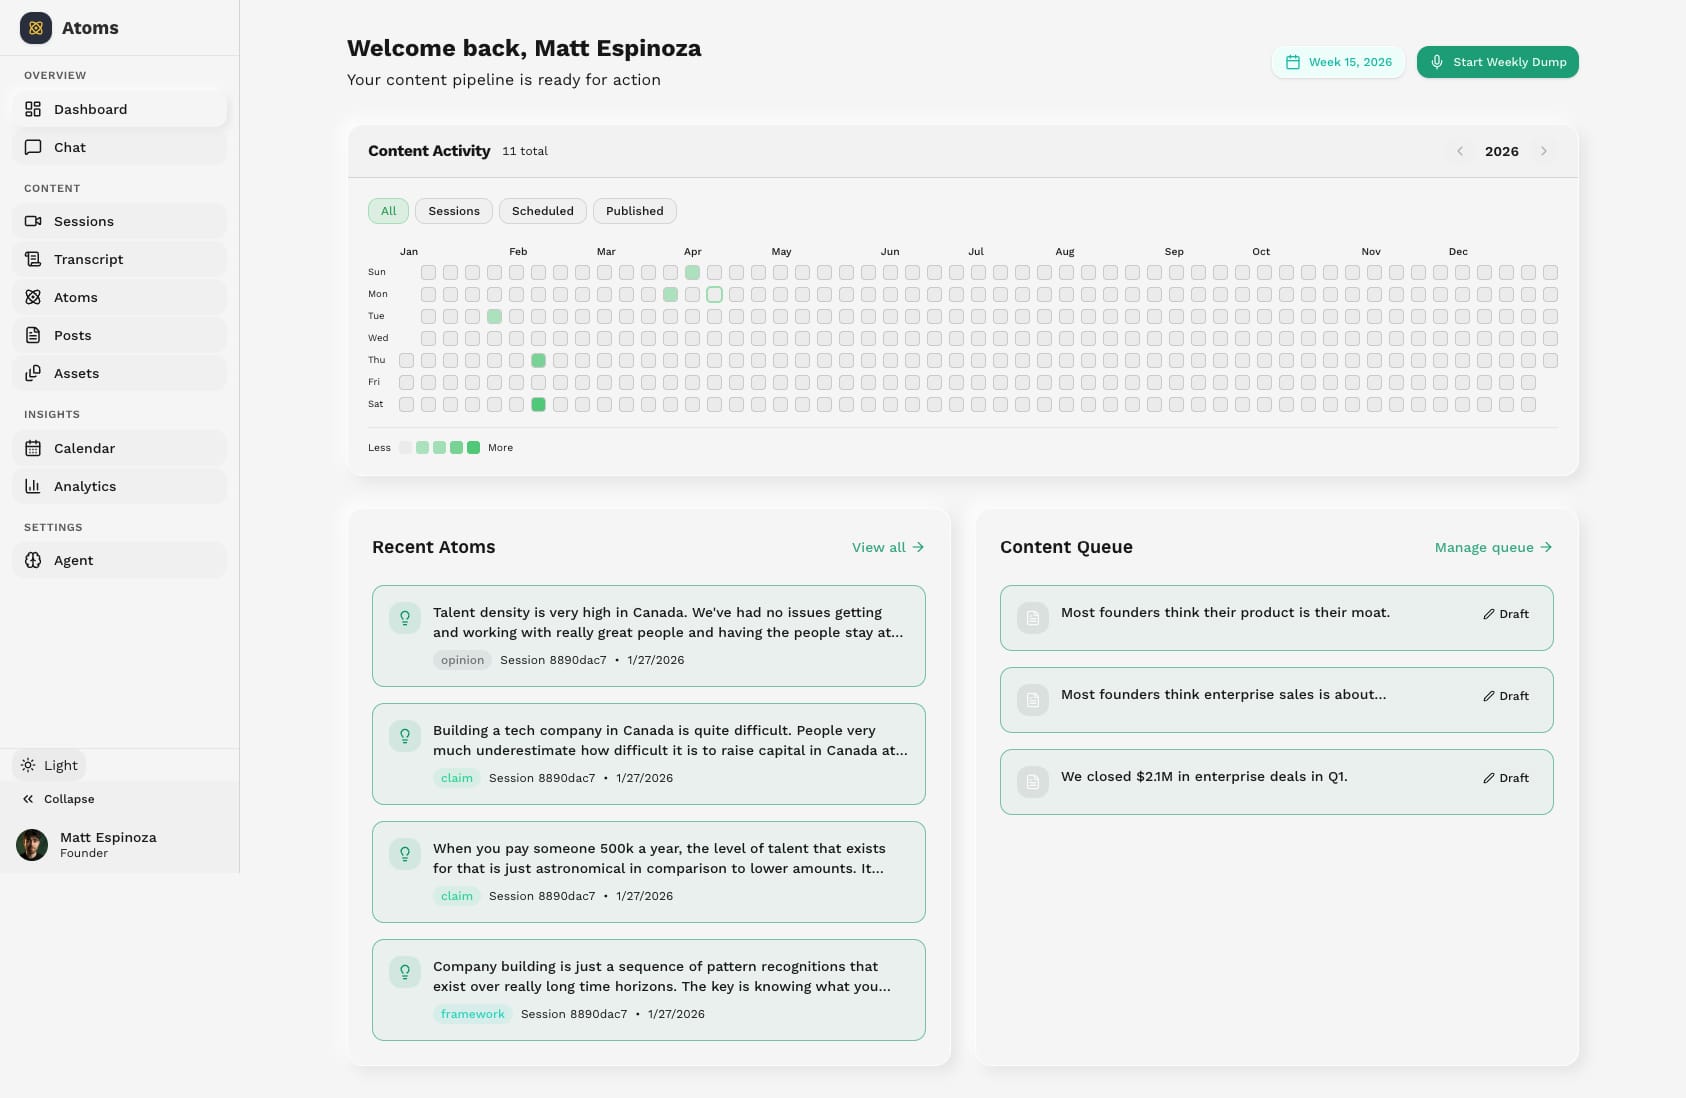1686x1098 pixels.
Task: Edit the draft about closing $2.1M deals
Action: [1505, 778]
